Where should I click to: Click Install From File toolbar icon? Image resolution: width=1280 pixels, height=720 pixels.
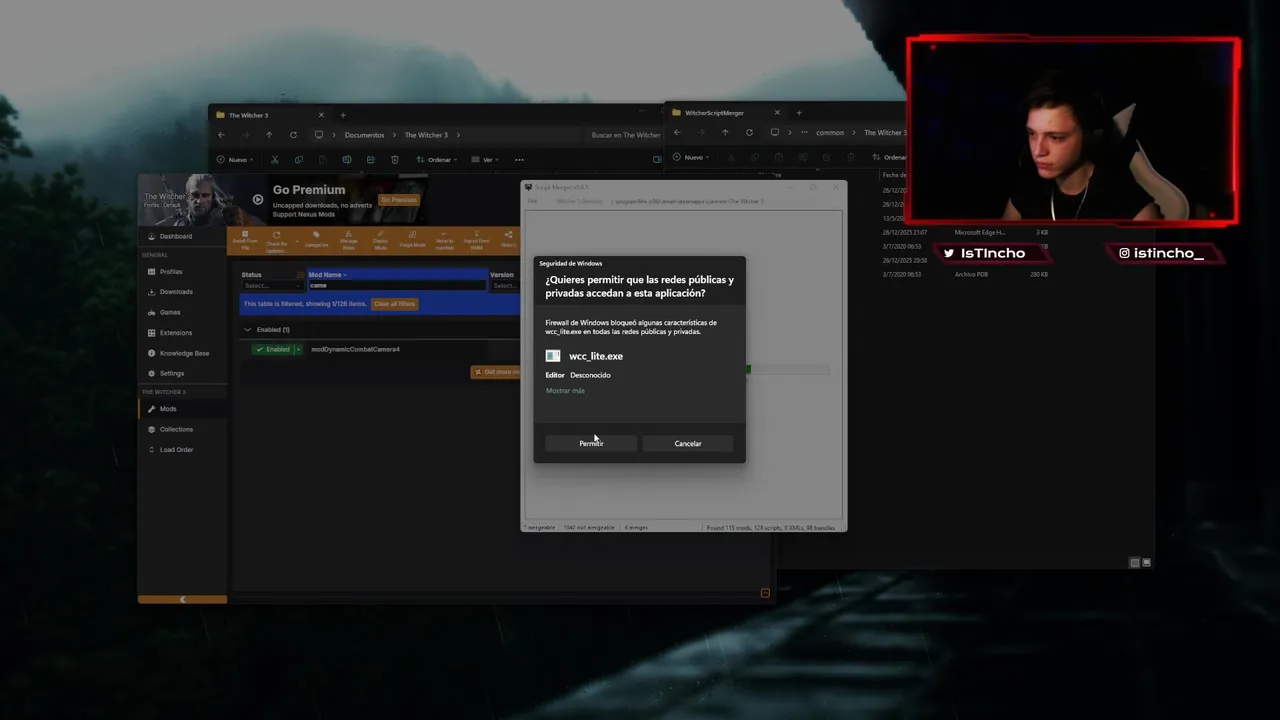click(x=245, y=240)
